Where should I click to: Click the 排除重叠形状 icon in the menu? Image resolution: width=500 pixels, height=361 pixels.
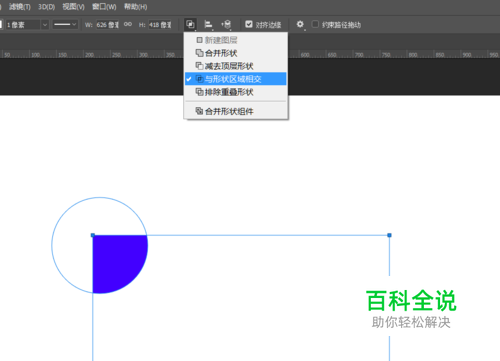point(199,92)
